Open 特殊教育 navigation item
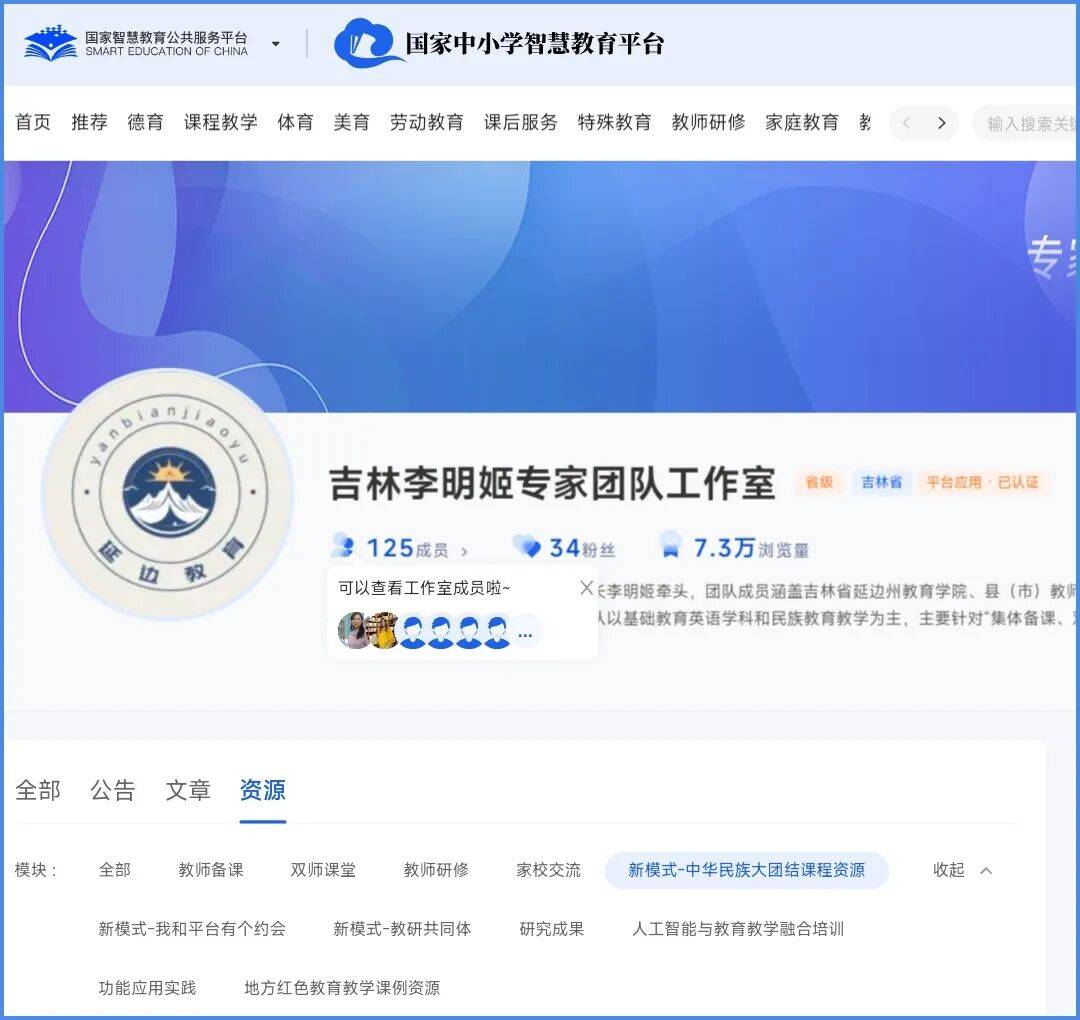 click(x=614, y=123)
